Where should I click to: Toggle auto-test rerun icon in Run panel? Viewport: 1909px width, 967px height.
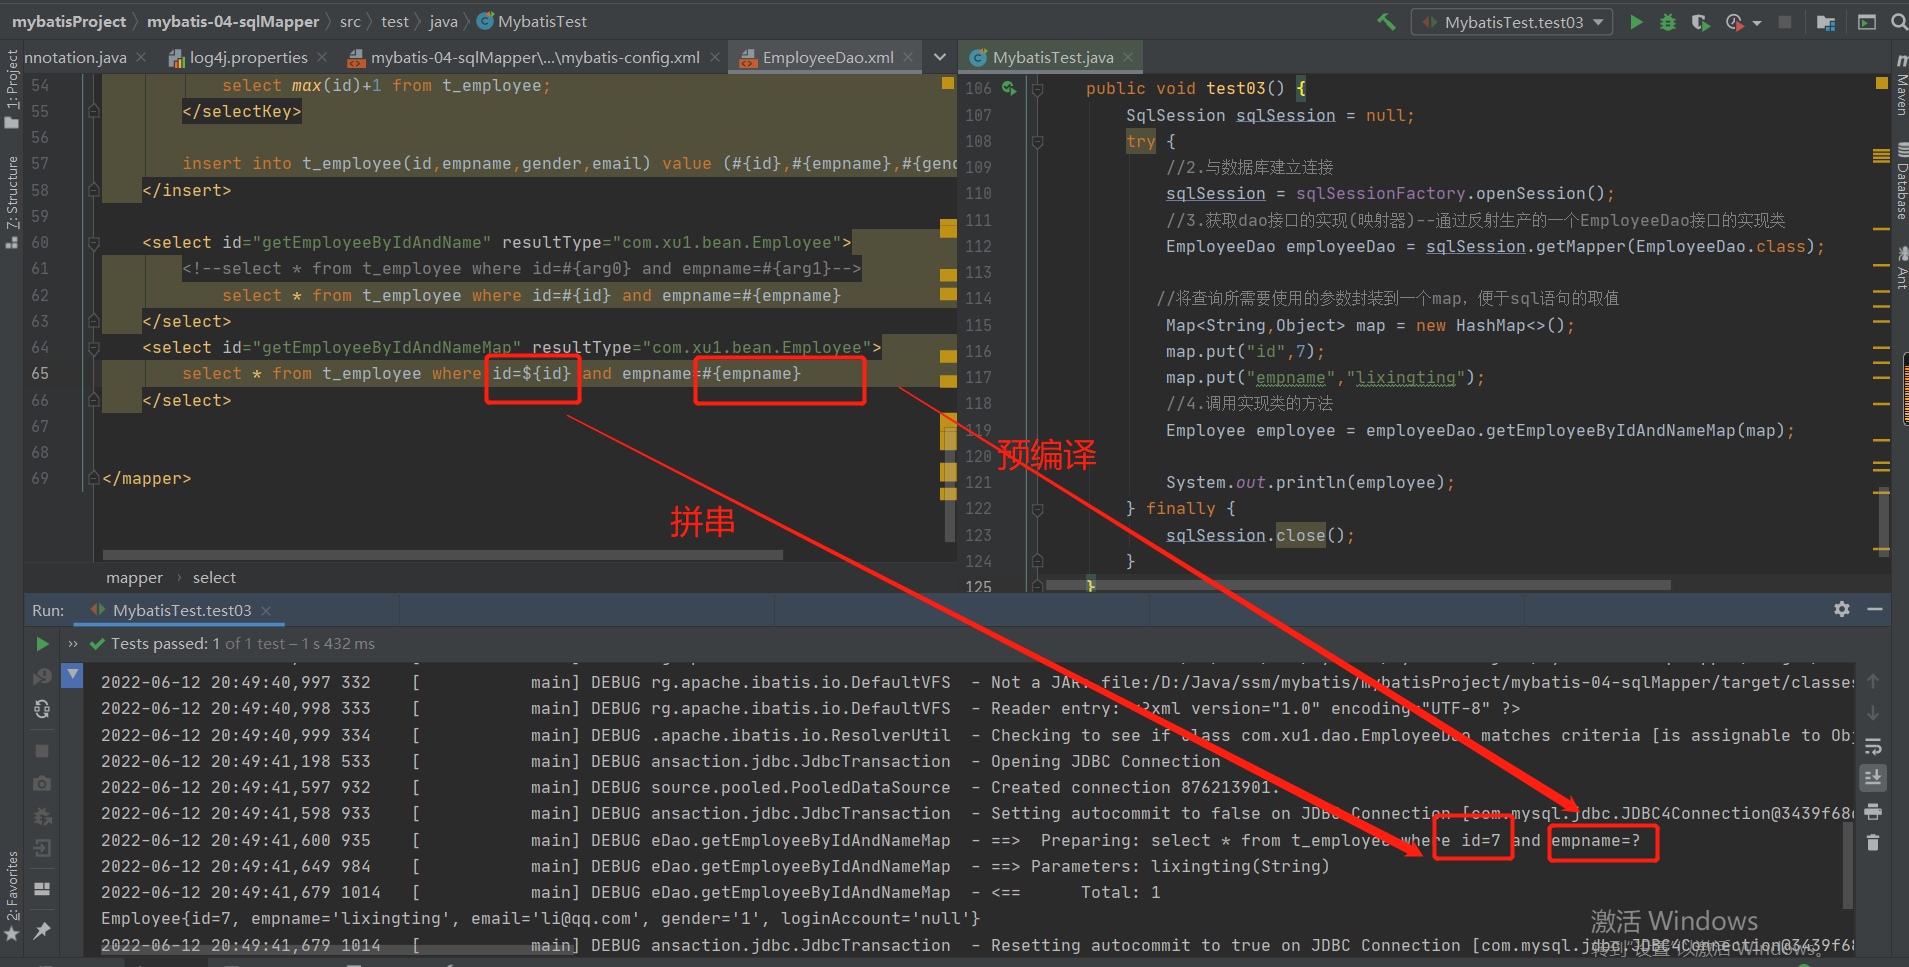point(42,709)
